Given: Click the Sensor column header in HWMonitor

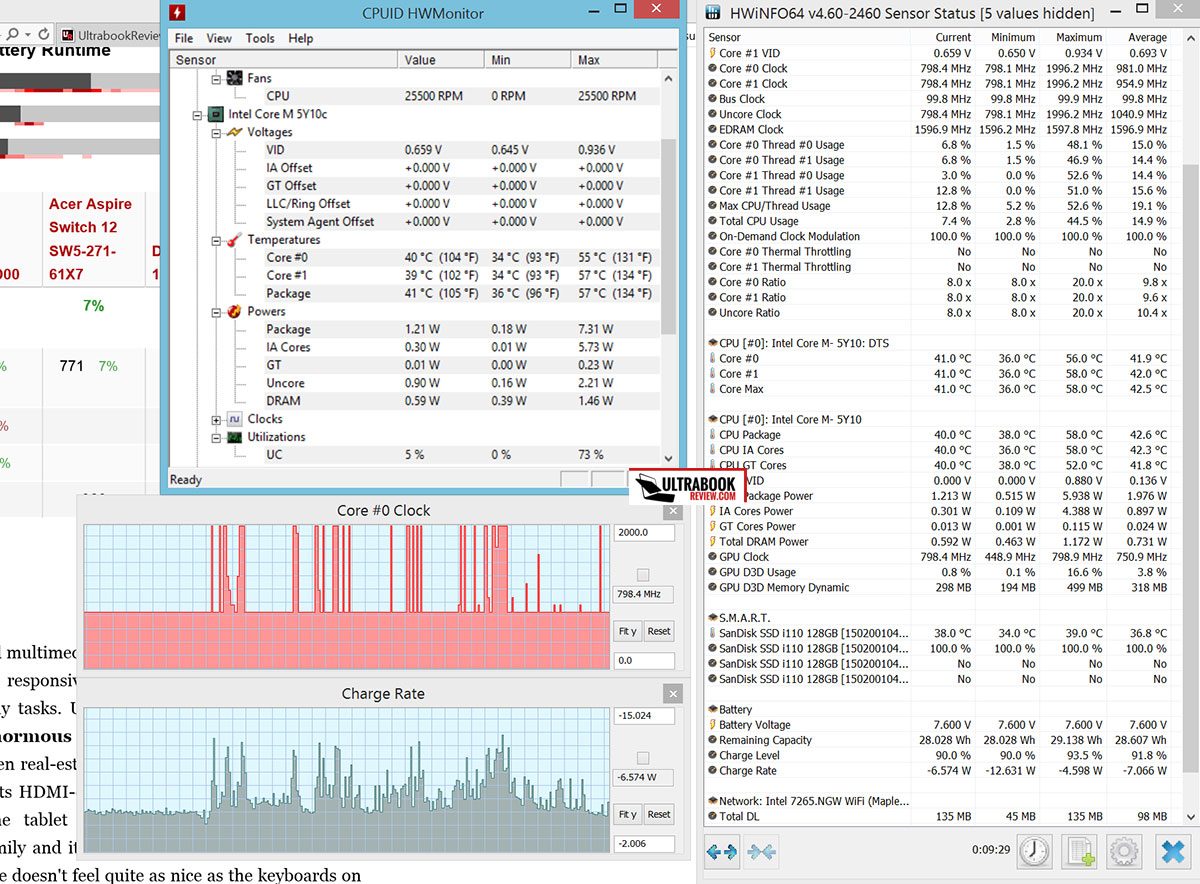Looking at the screenshot, I should (284, 60).
